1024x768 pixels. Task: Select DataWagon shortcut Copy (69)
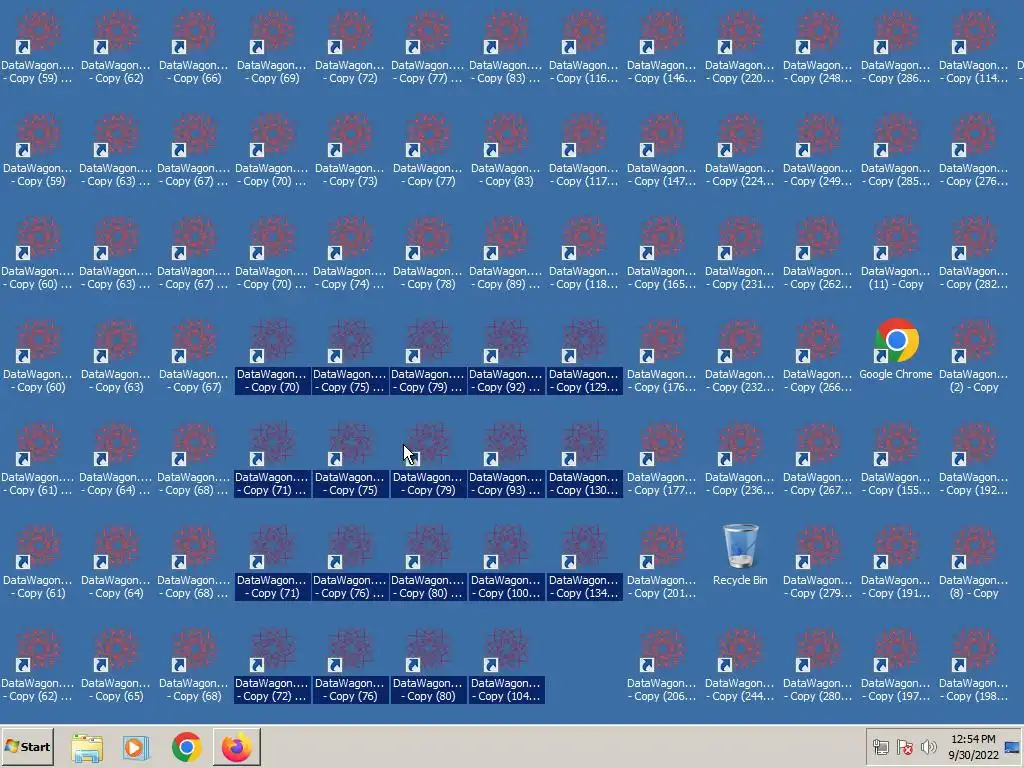click(272, 47)
